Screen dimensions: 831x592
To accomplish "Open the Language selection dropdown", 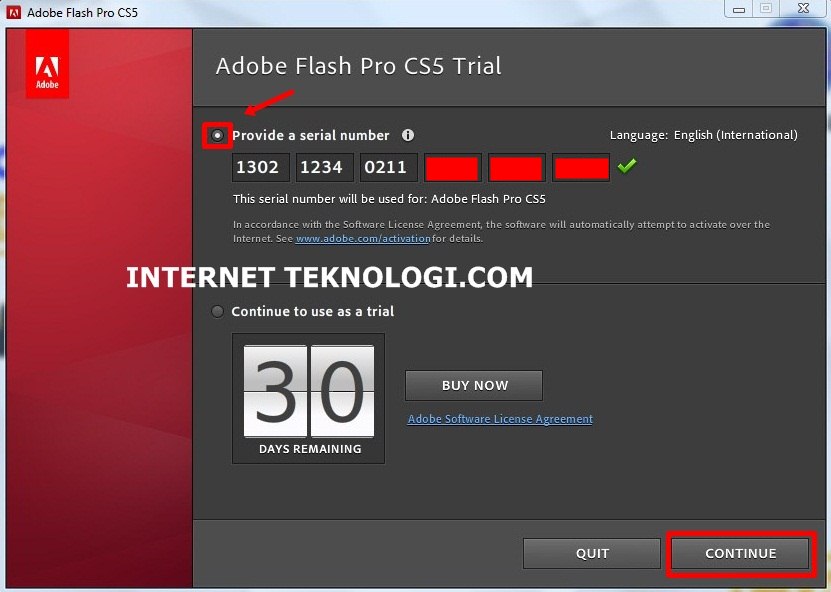I will pos(735,135).
